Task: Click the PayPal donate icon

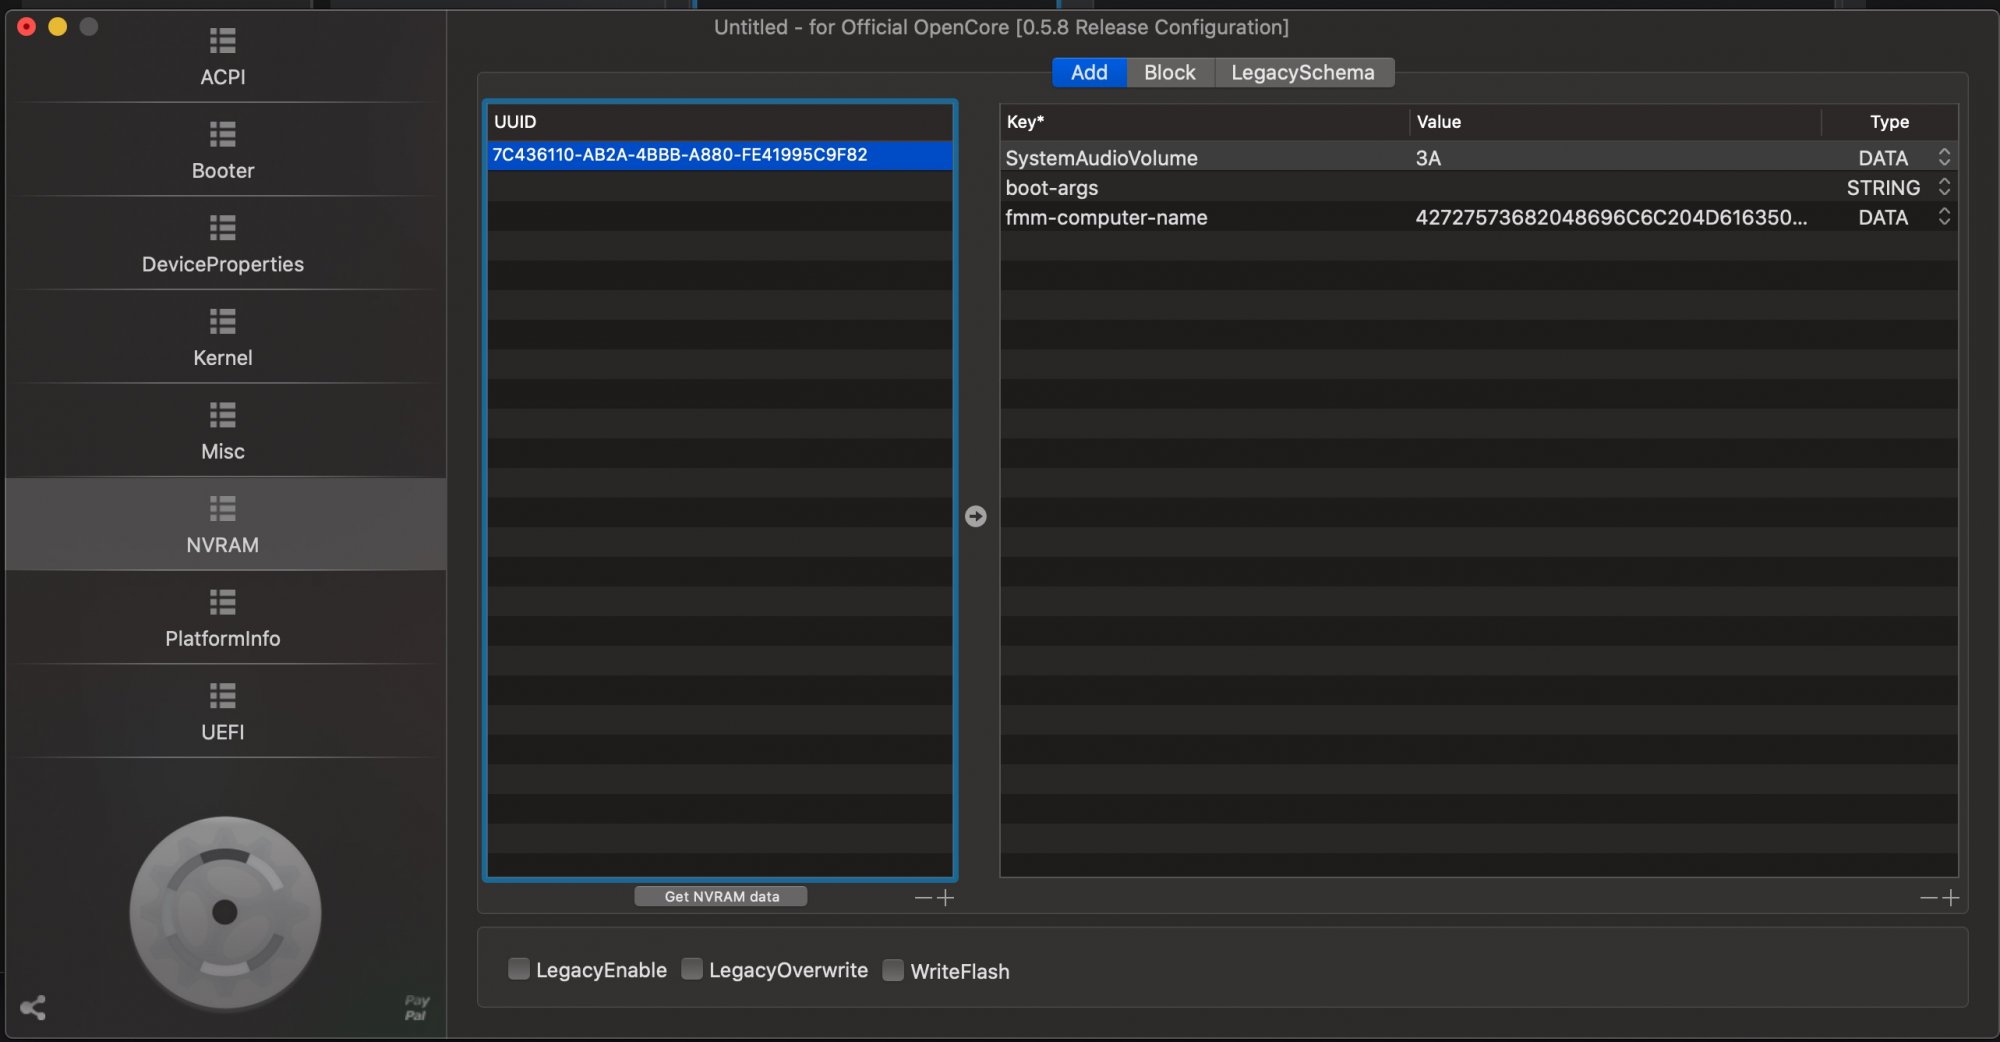Action: point(416,1008)
